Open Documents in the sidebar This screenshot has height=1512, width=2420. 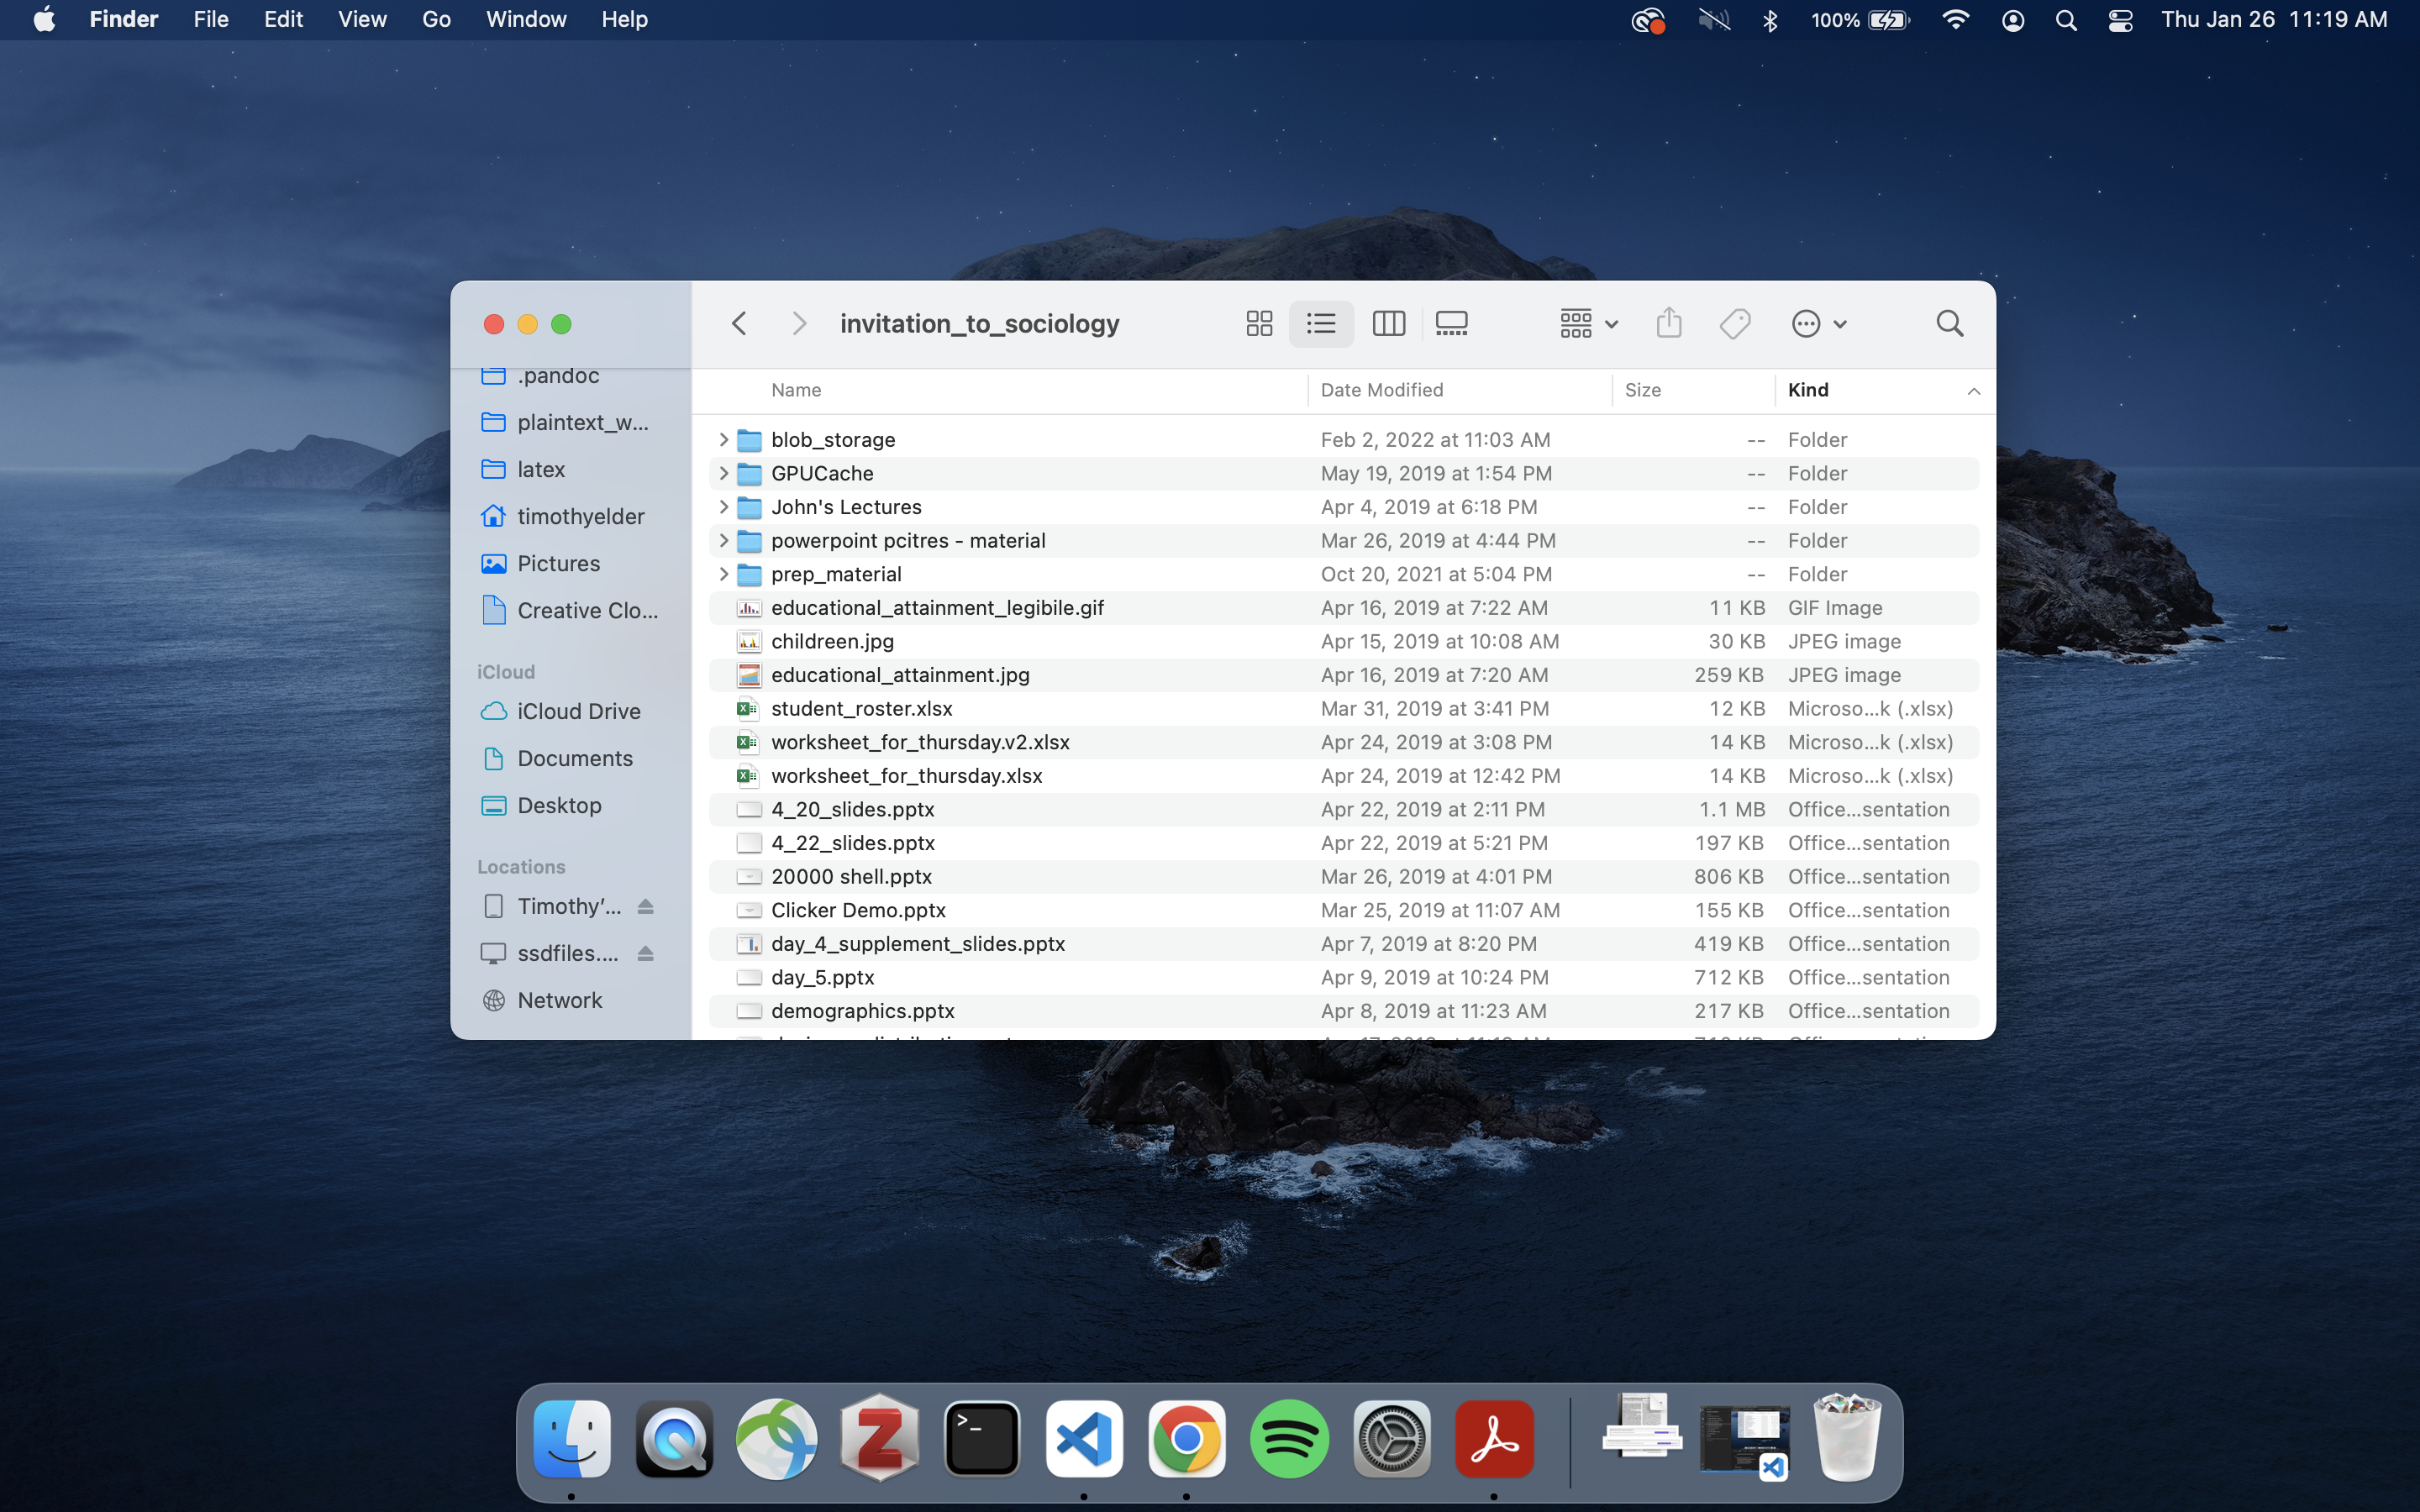(557, 758)
